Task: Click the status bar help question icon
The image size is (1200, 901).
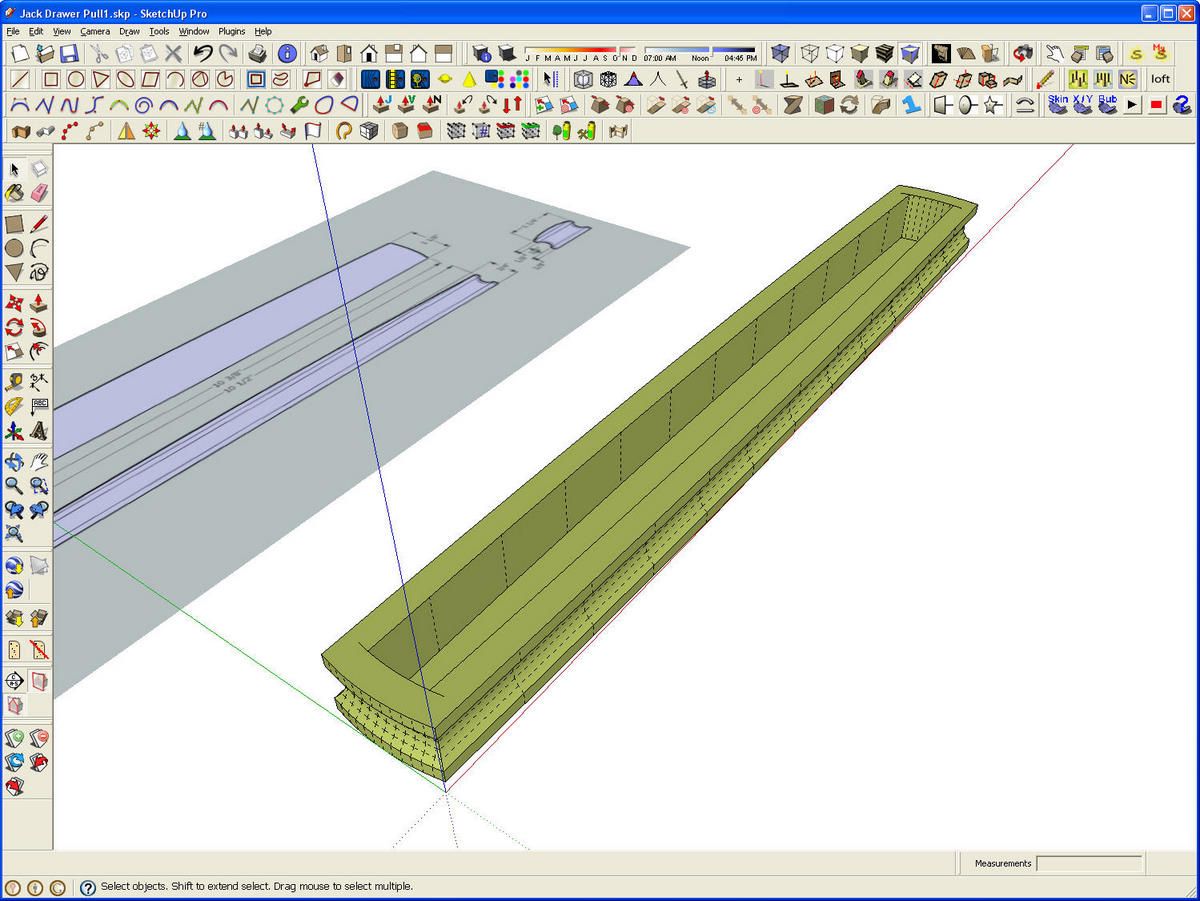Action: 87,887
